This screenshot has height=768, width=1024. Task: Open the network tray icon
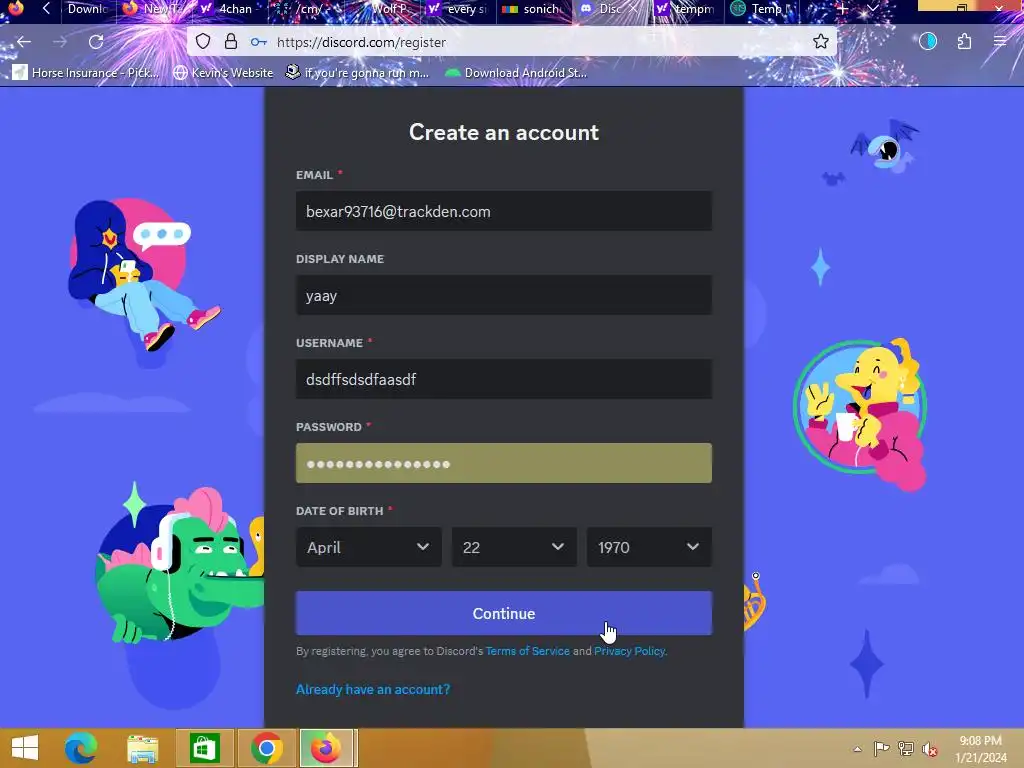905,749
